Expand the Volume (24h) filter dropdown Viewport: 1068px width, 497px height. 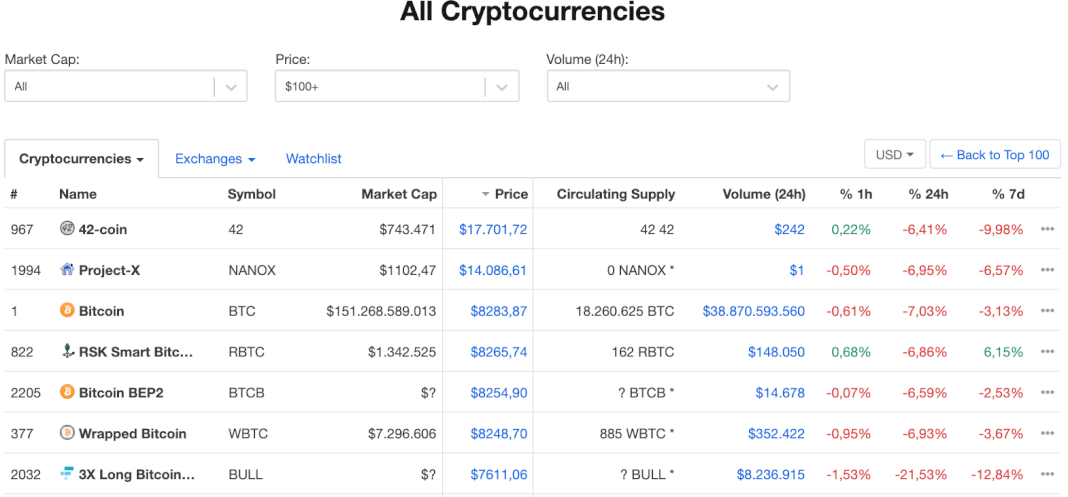point(668,86)
